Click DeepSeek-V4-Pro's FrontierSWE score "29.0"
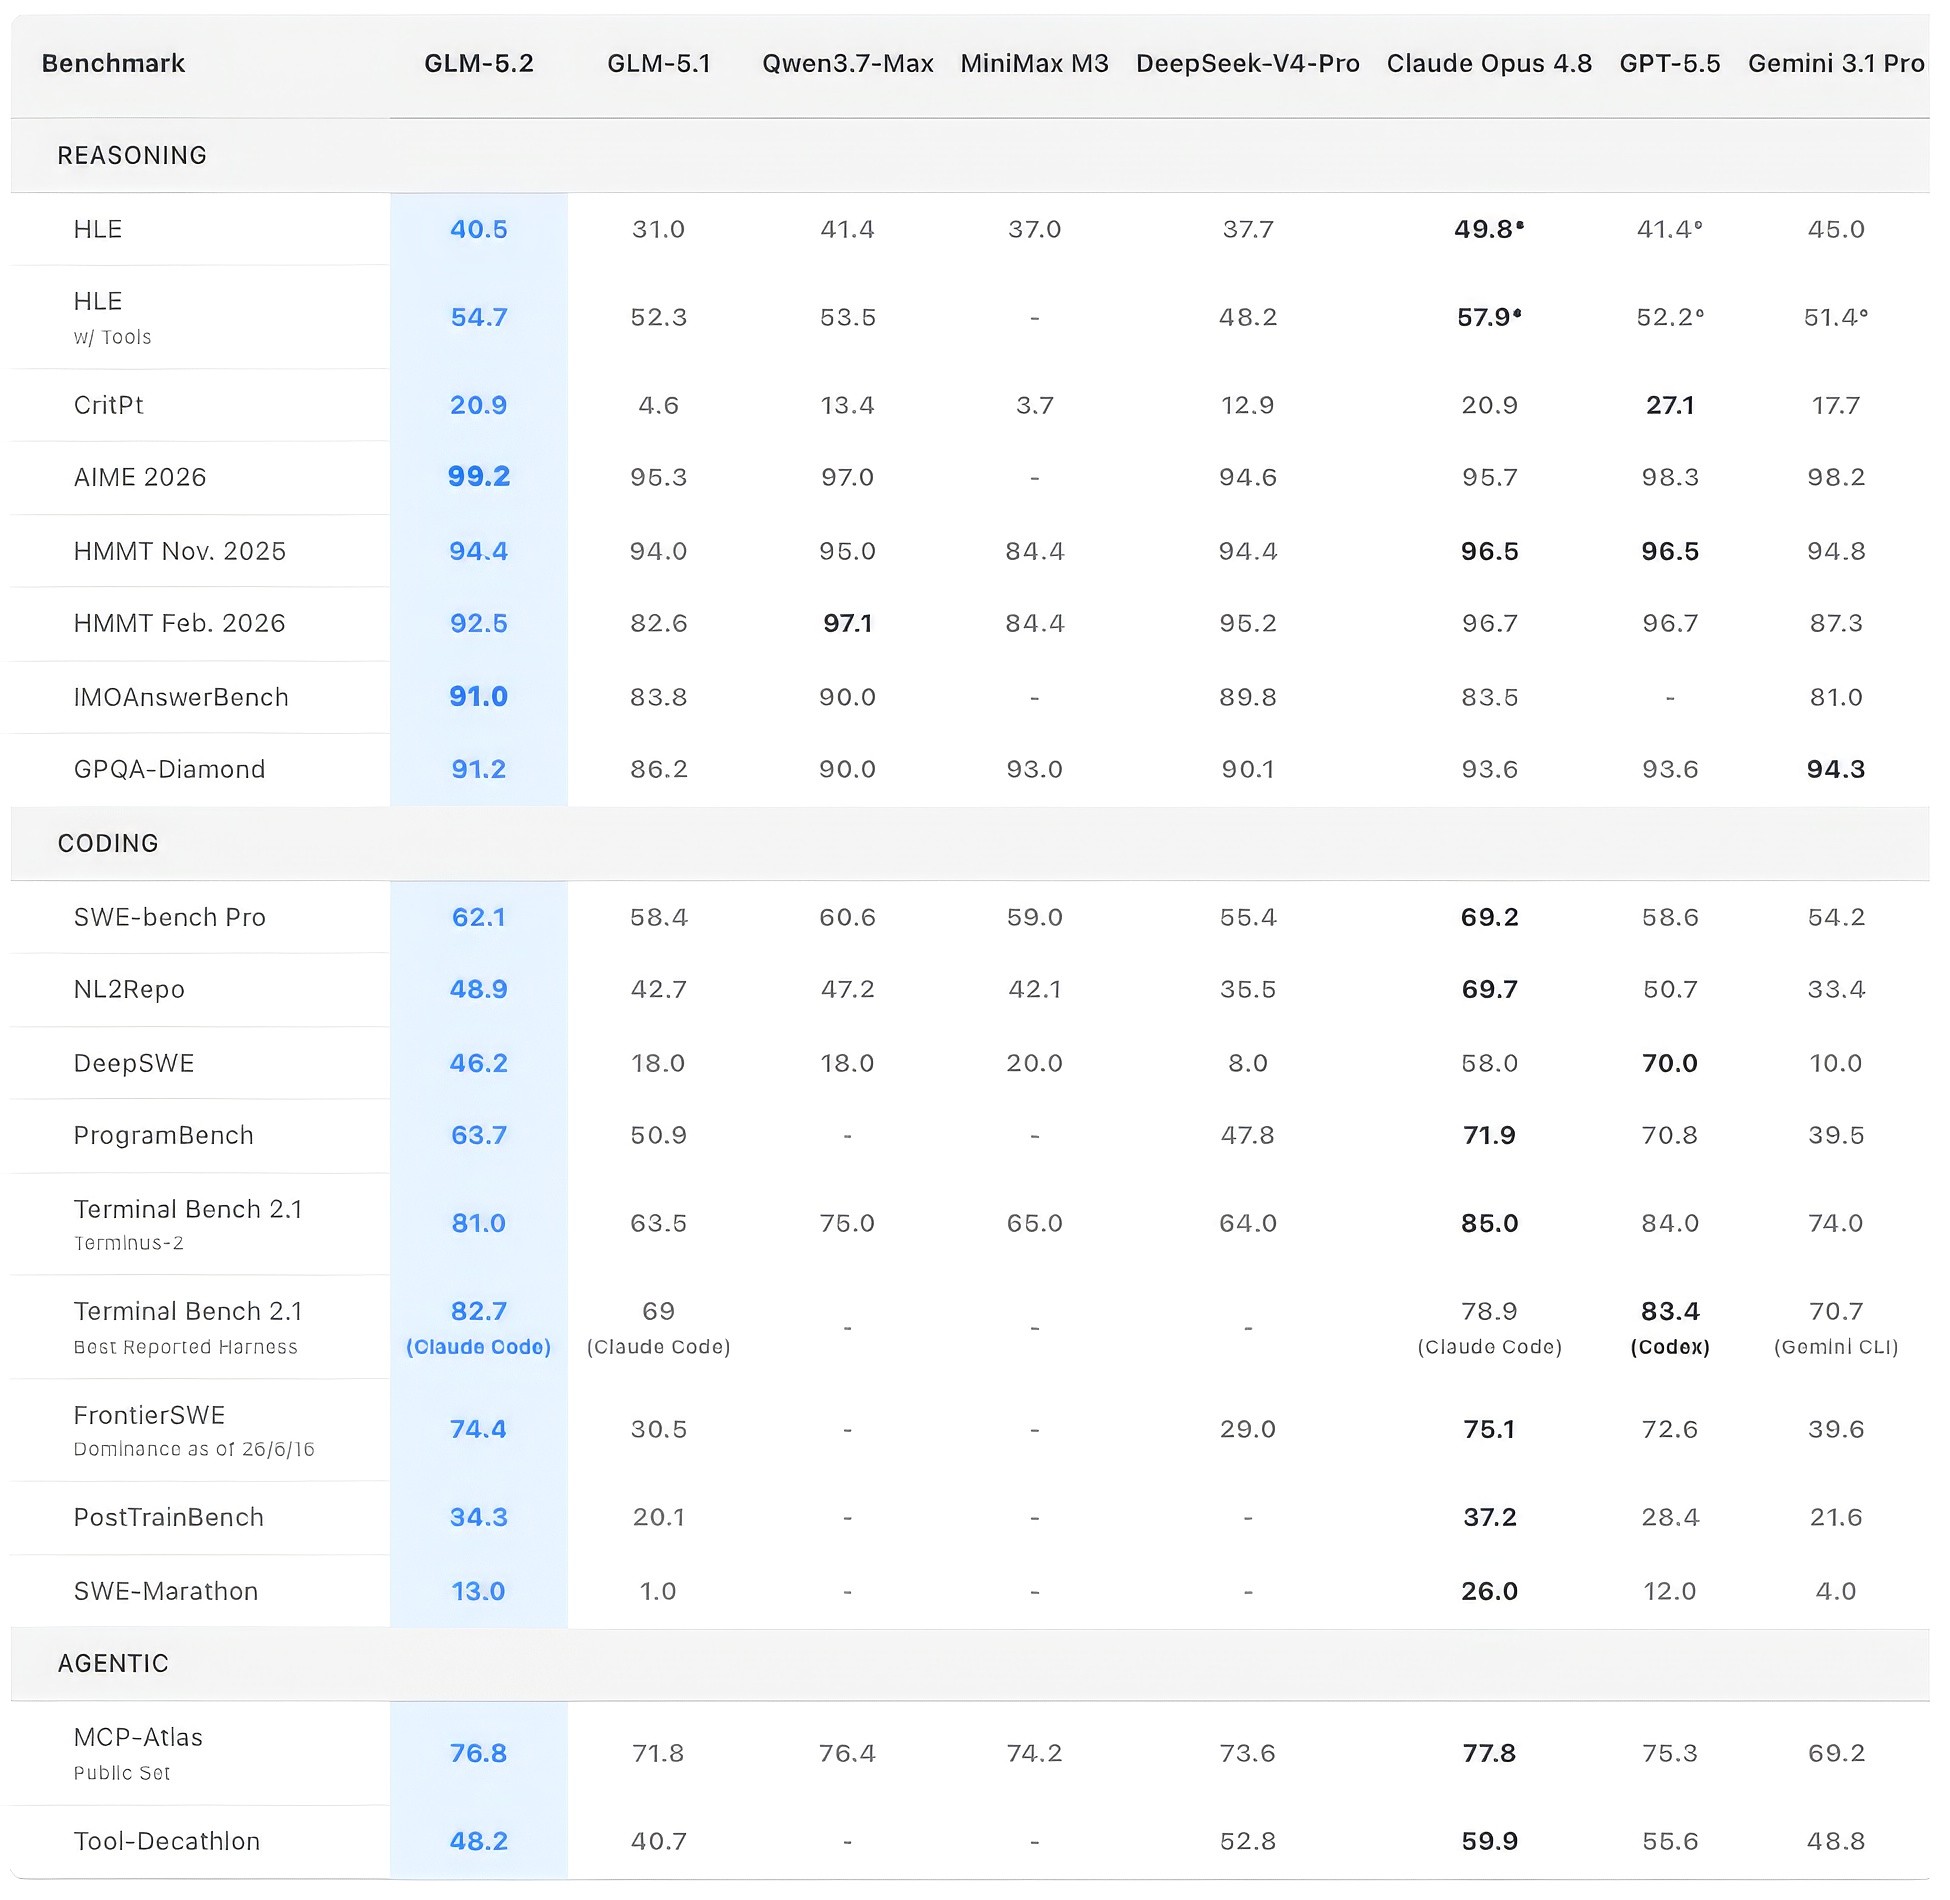The image size is (1950, 1900). pyautogui.click(x=1248, y=1430)
